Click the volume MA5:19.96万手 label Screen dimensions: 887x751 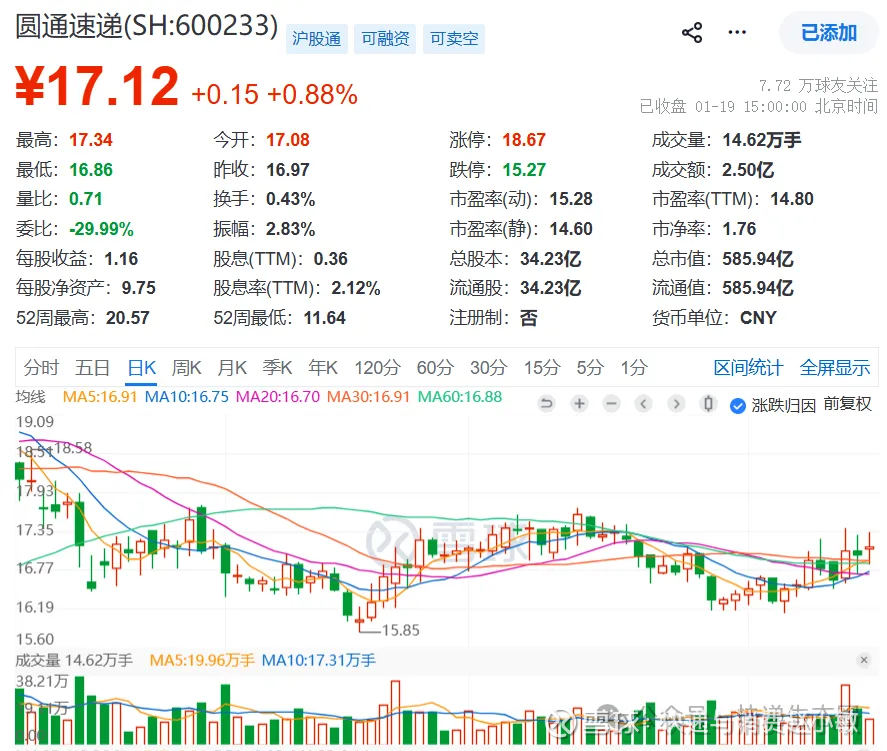coord(202,660)
